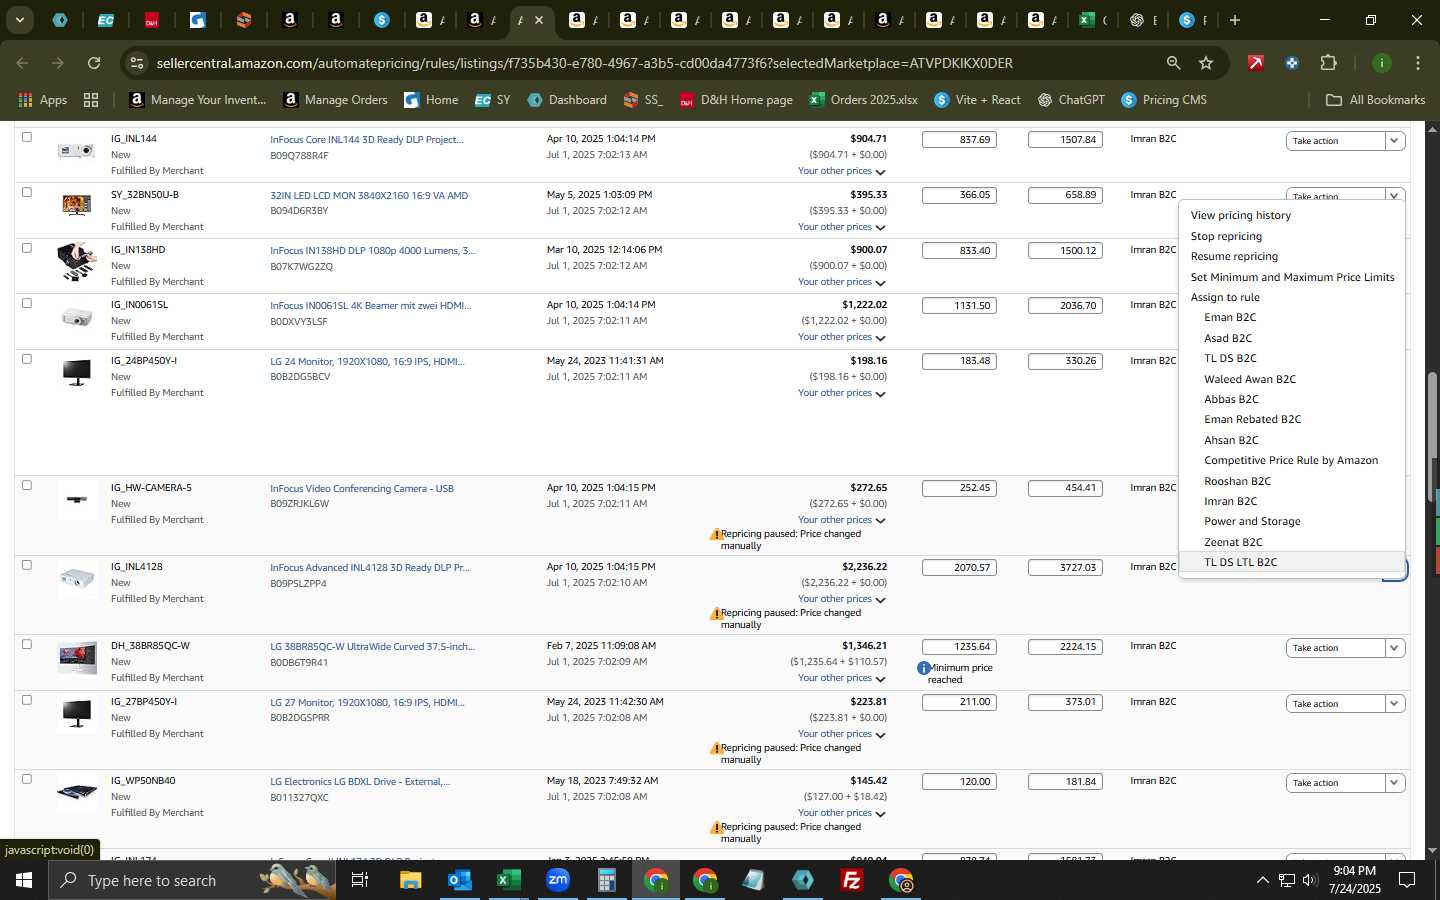The width and height of the screenshot is (1440, 900).
Task: Click the page vertical scrollbar thumb
Action: 1432,435
